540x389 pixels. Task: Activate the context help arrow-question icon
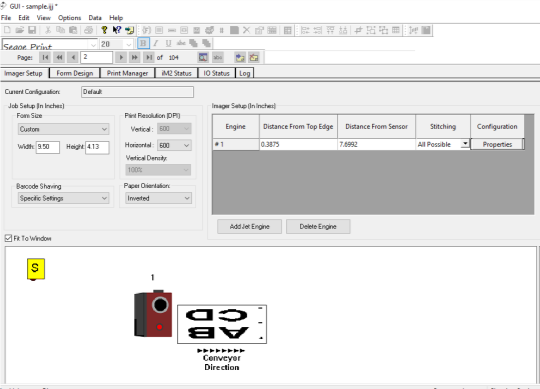pos(117,30)
